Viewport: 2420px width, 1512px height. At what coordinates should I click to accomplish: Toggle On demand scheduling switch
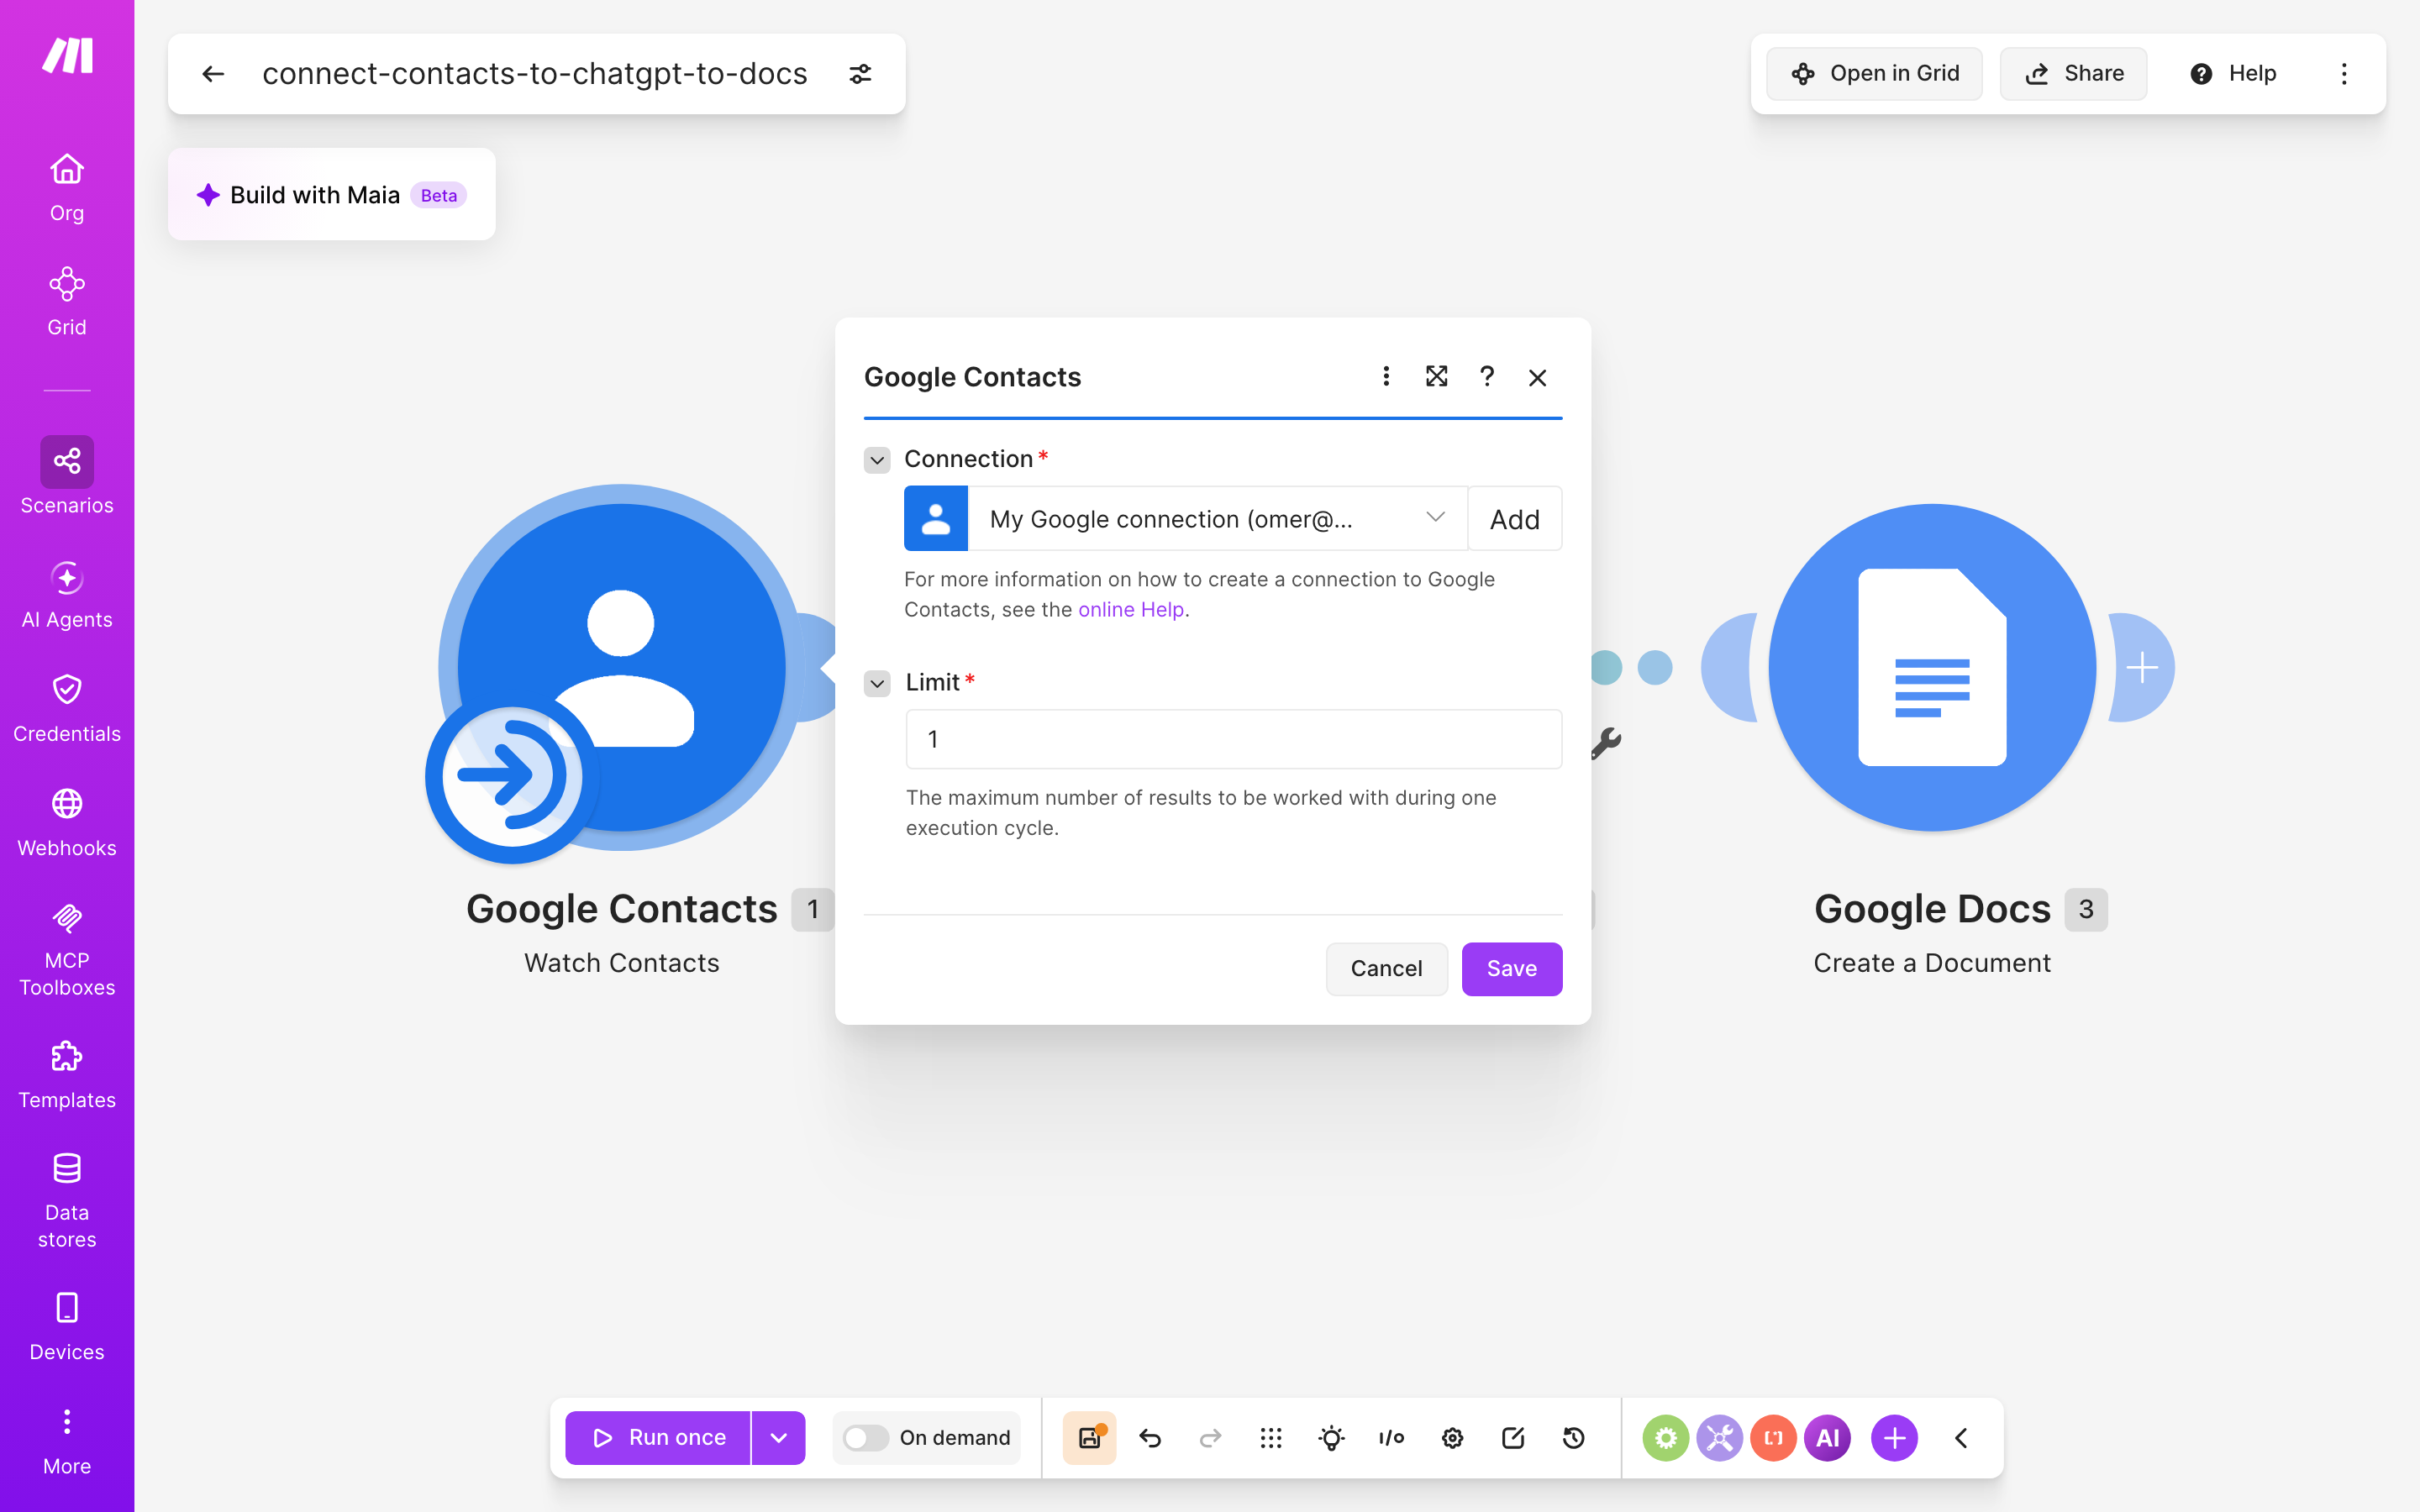point(865,1437)
